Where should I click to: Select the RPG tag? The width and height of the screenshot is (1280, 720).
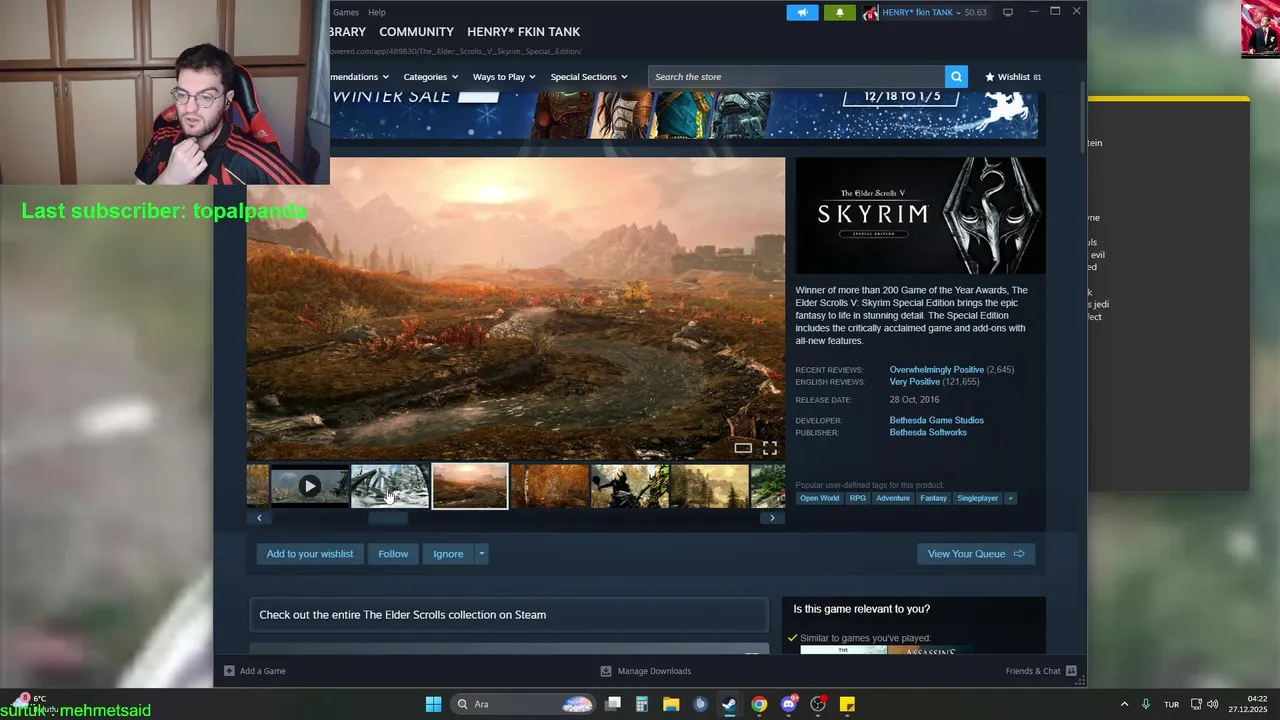(x=858, y=498)
